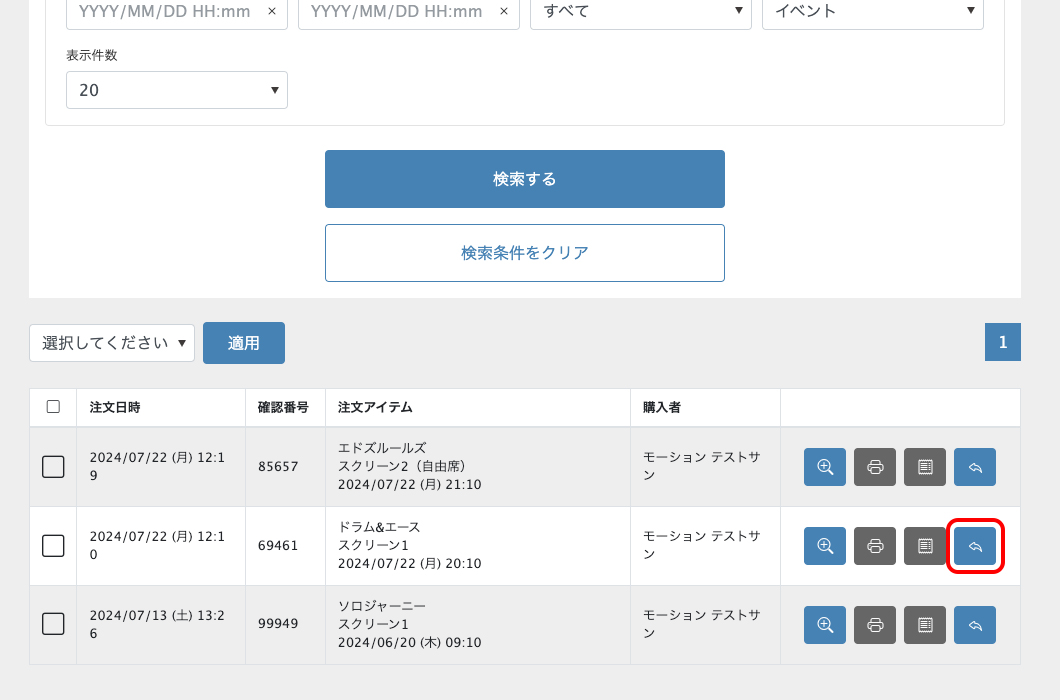Go to page 1 in pagination
Image resolution: width=1060 pixels, height=700 pixels.
tap(1003, 342)
